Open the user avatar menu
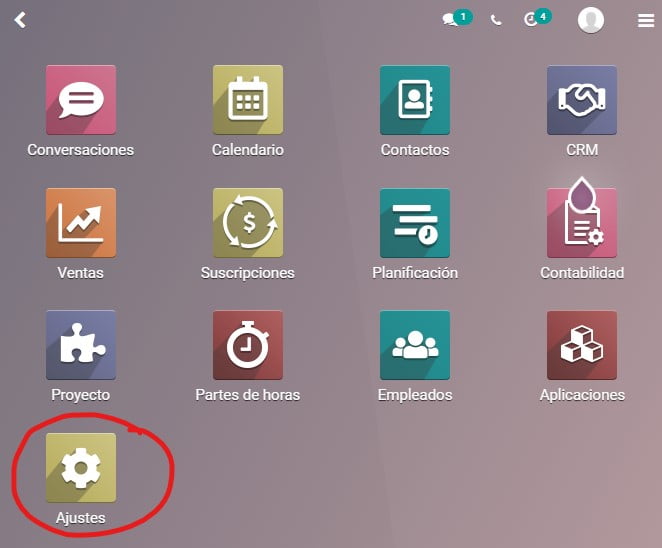This screenshot has height=548, width=662. coord(591,20)
